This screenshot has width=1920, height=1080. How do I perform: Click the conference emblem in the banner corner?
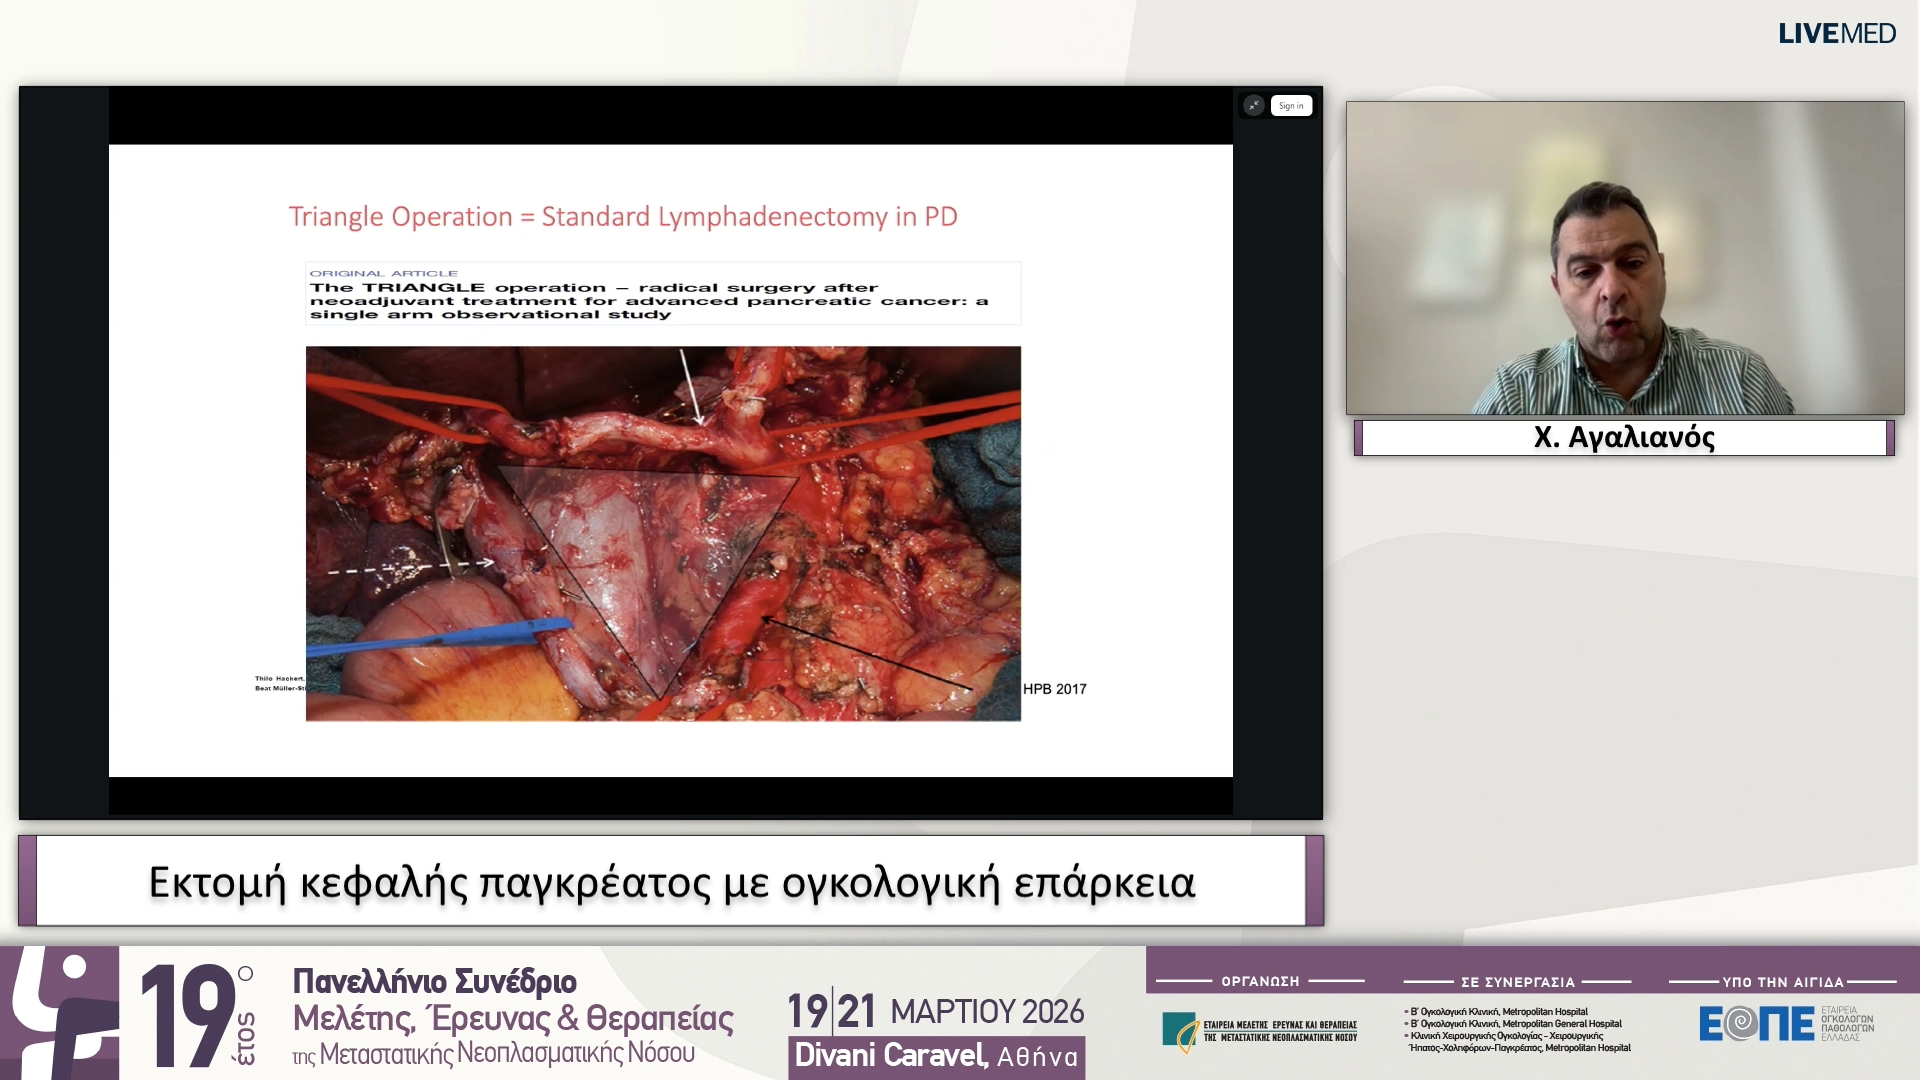pos(58,1014)
